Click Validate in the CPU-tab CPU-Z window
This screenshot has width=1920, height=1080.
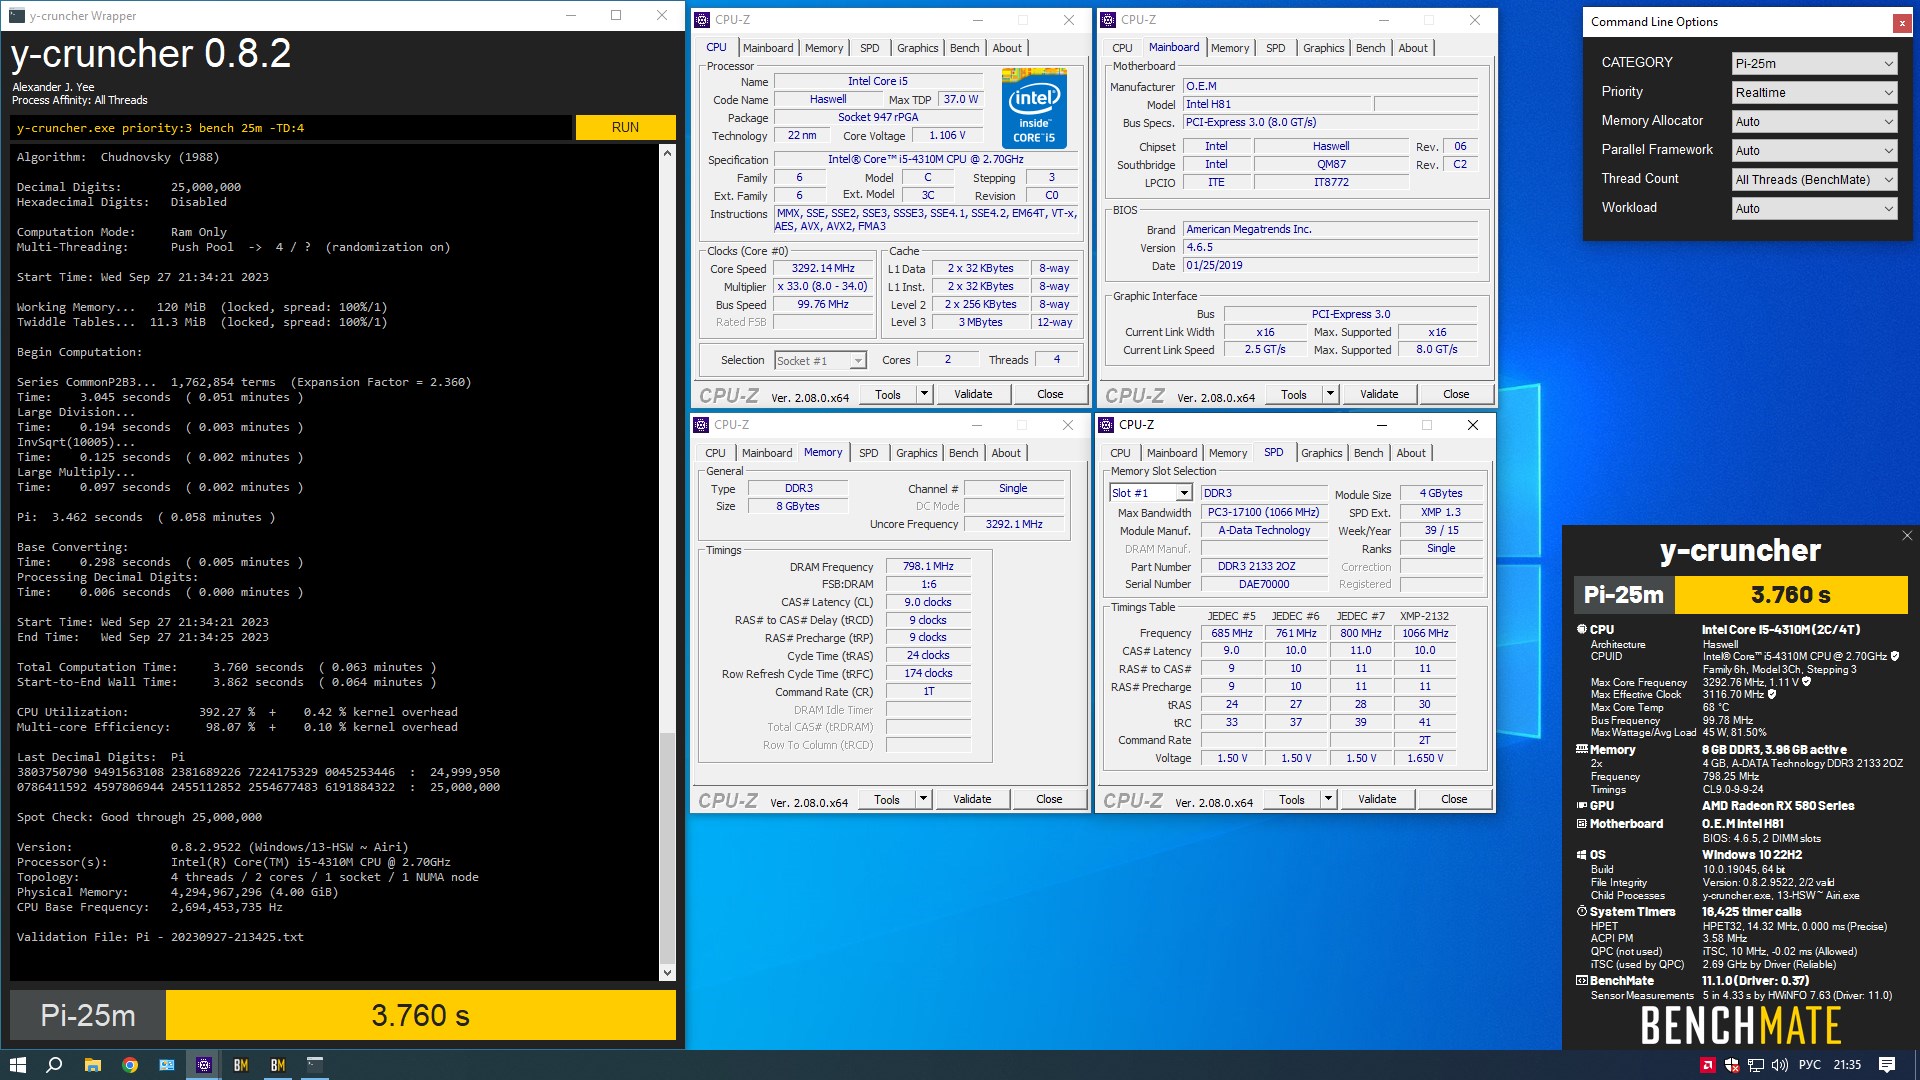973,394
